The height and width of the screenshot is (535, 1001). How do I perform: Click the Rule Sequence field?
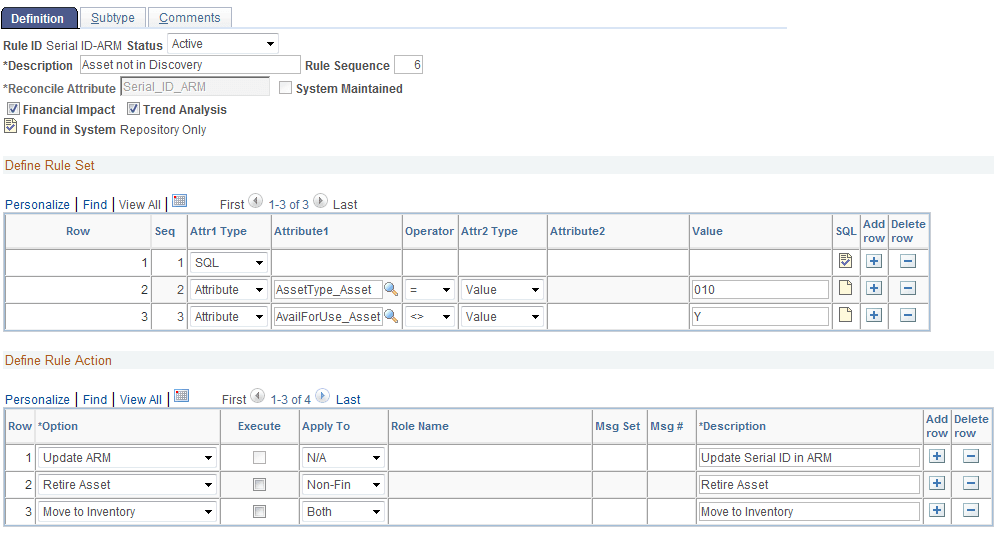click(x=409, y=64)
